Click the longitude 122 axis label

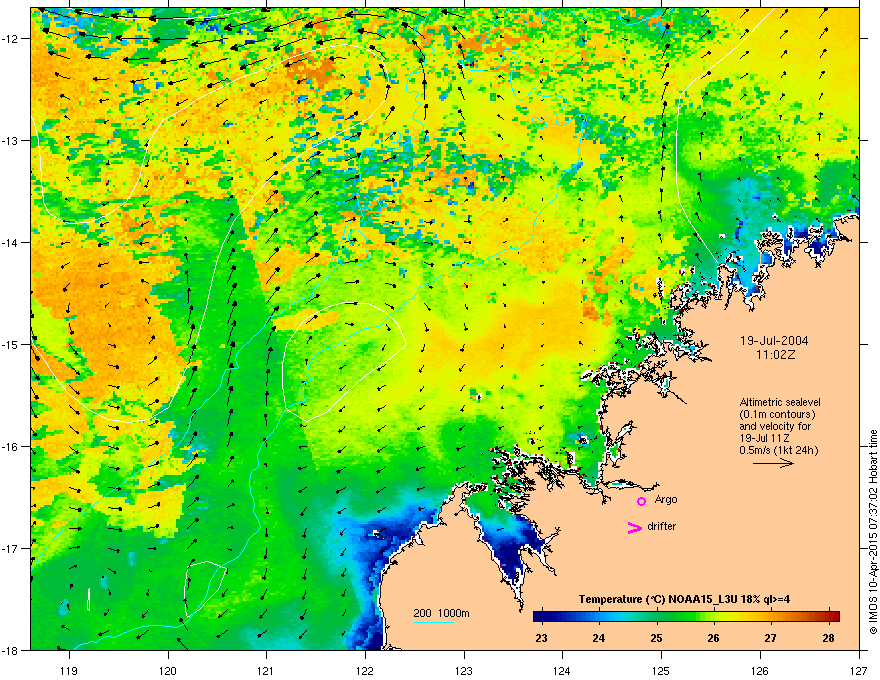[365, 670]
